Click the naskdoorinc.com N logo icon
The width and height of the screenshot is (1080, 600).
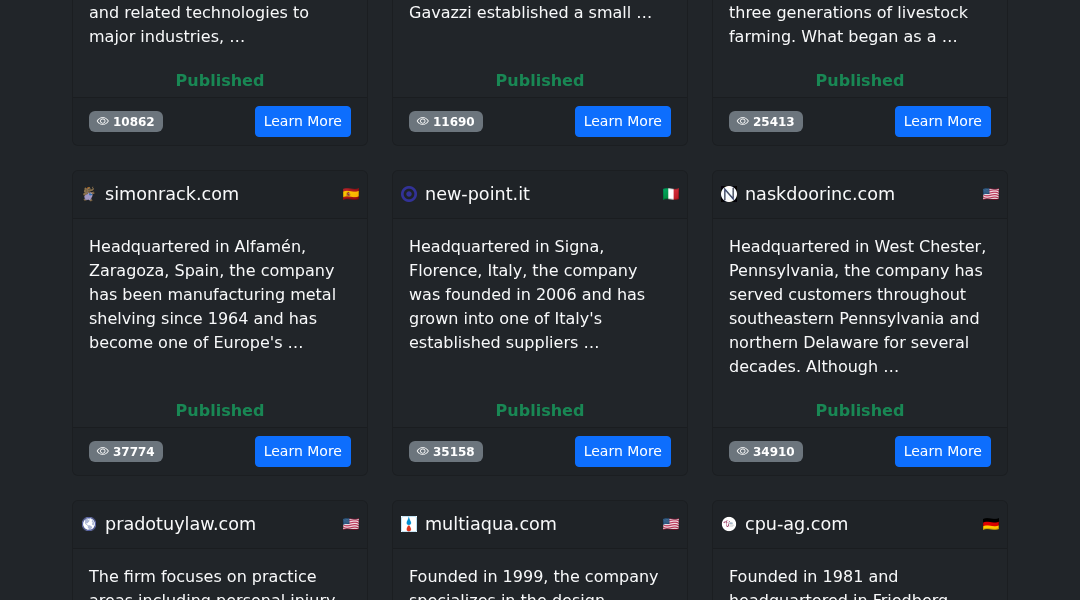[x=729, y=194]
